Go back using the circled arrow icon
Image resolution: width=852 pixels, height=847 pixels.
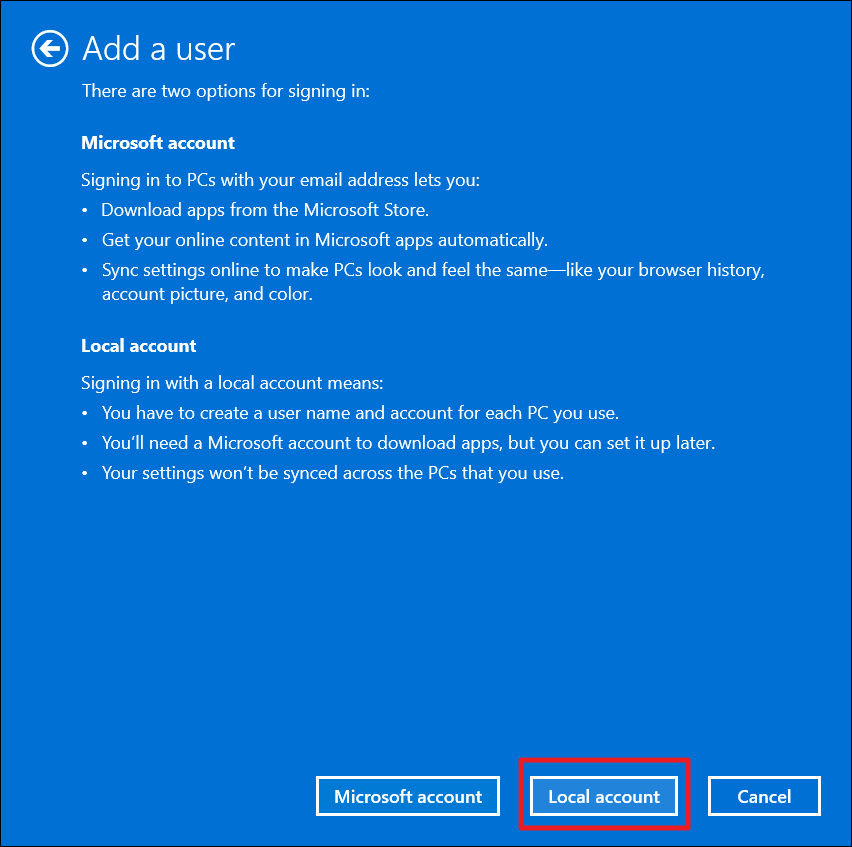click(x=50, y=48)
